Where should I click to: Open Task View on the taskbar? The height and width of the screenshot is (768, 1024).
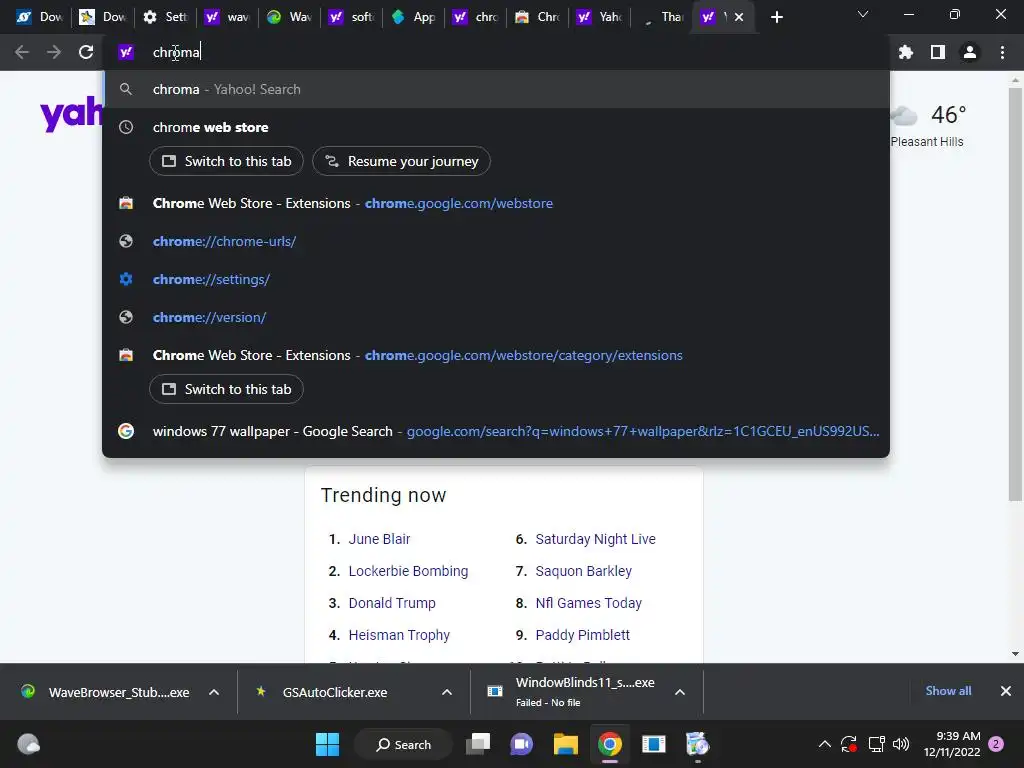click(478, 744)
